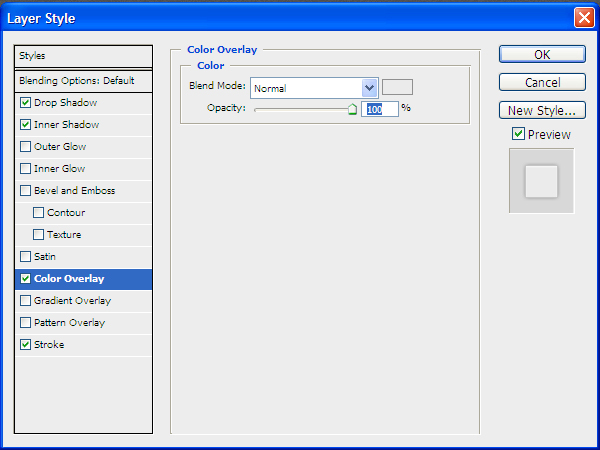Select the Stroke style row label
This screenshot has width=600, height=450.
pyautogui.click(x=49, y=344)
